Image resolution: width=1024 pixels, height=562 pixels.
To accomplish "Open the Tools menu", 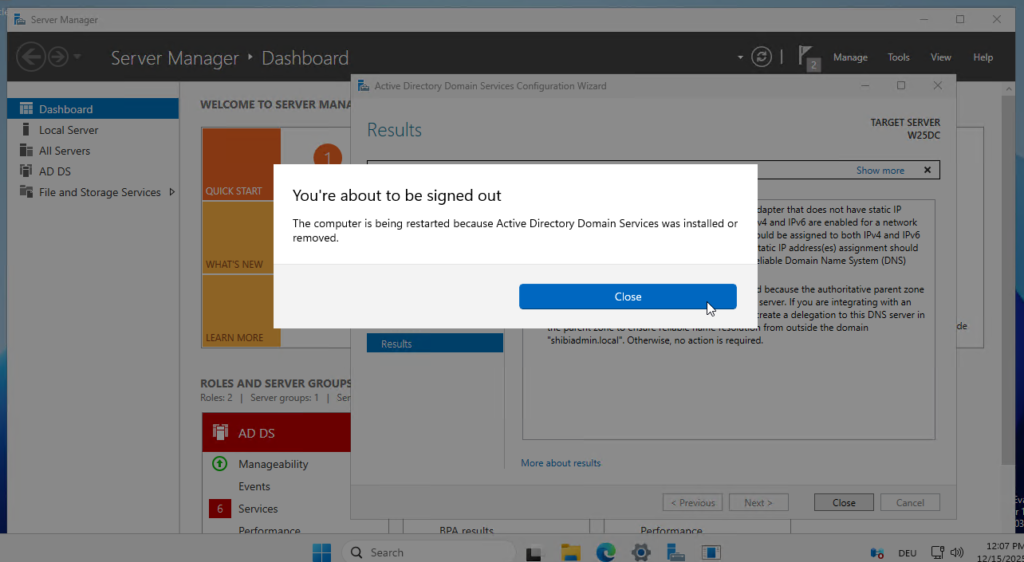I will point(899,57).
